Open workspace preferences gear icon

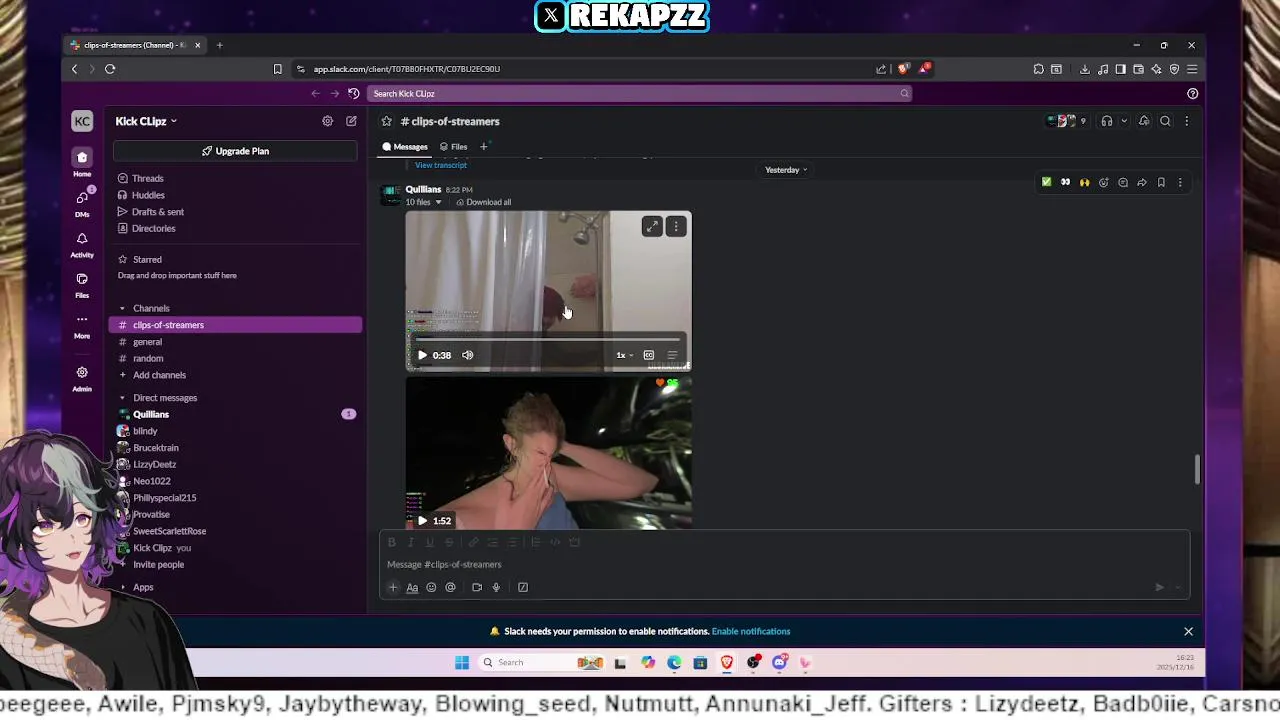pyautogui.click(x=327, y=121)
